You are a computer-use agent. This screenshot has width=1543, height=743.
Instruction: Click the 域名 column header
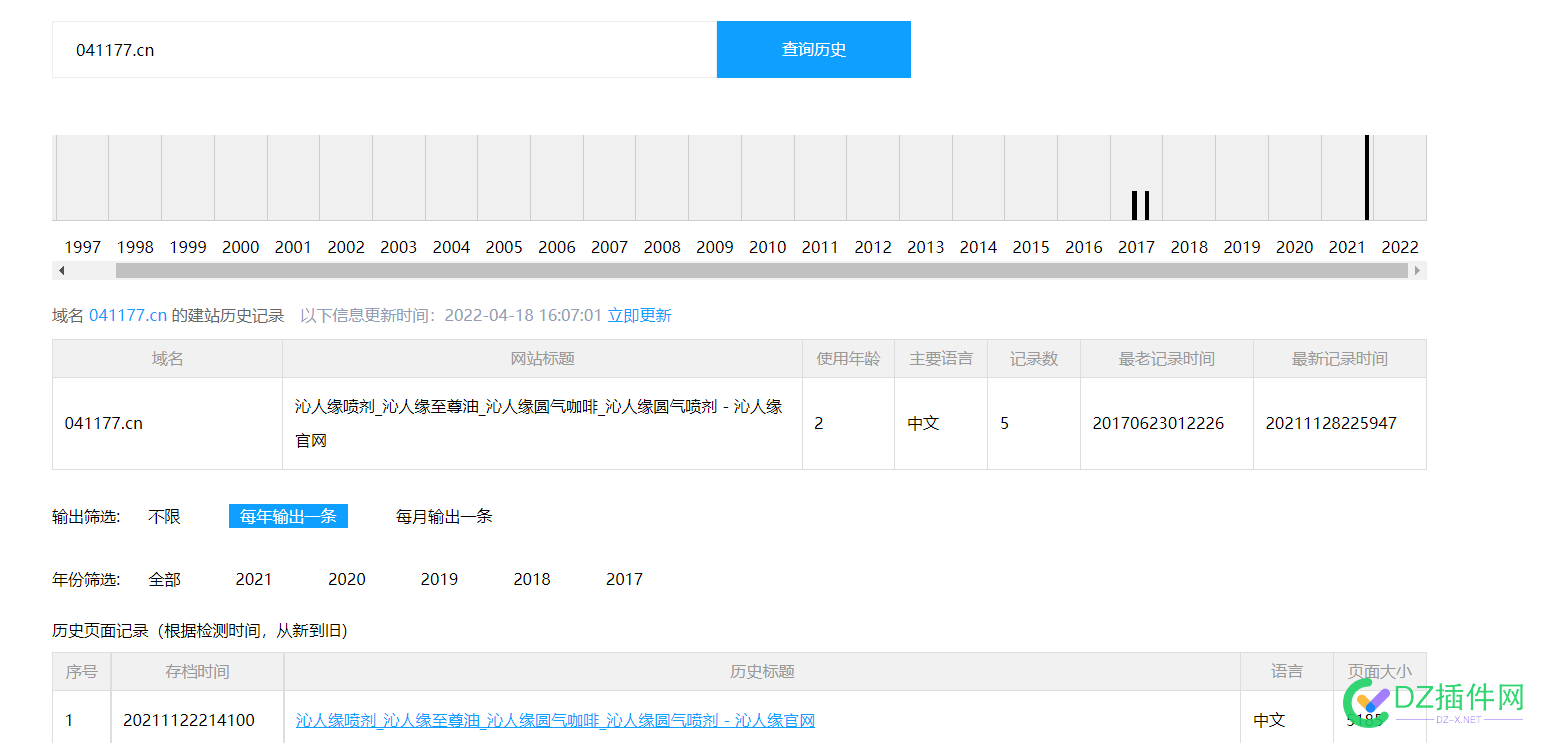(167, 359)
